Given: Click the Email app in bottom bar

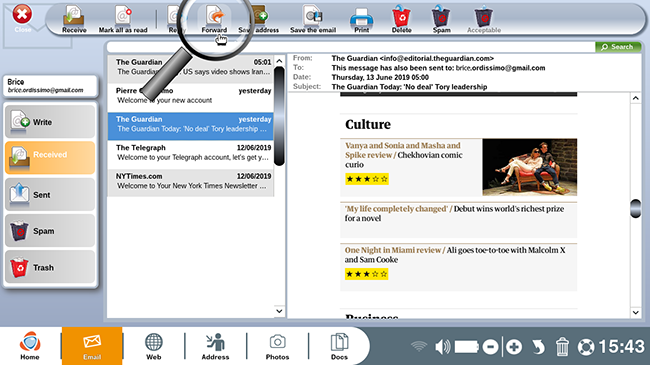Looking at the screenshot, I should tap(92, 346).
